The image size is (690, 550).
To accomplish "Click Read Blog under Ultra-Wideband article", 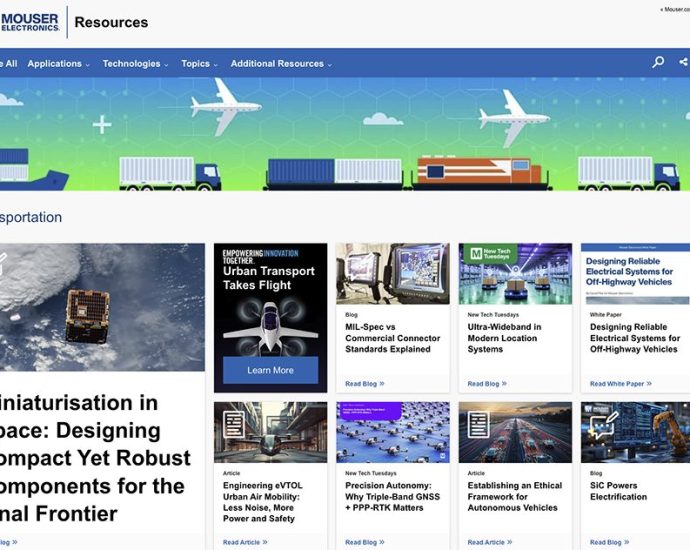I will click(487, 384).
